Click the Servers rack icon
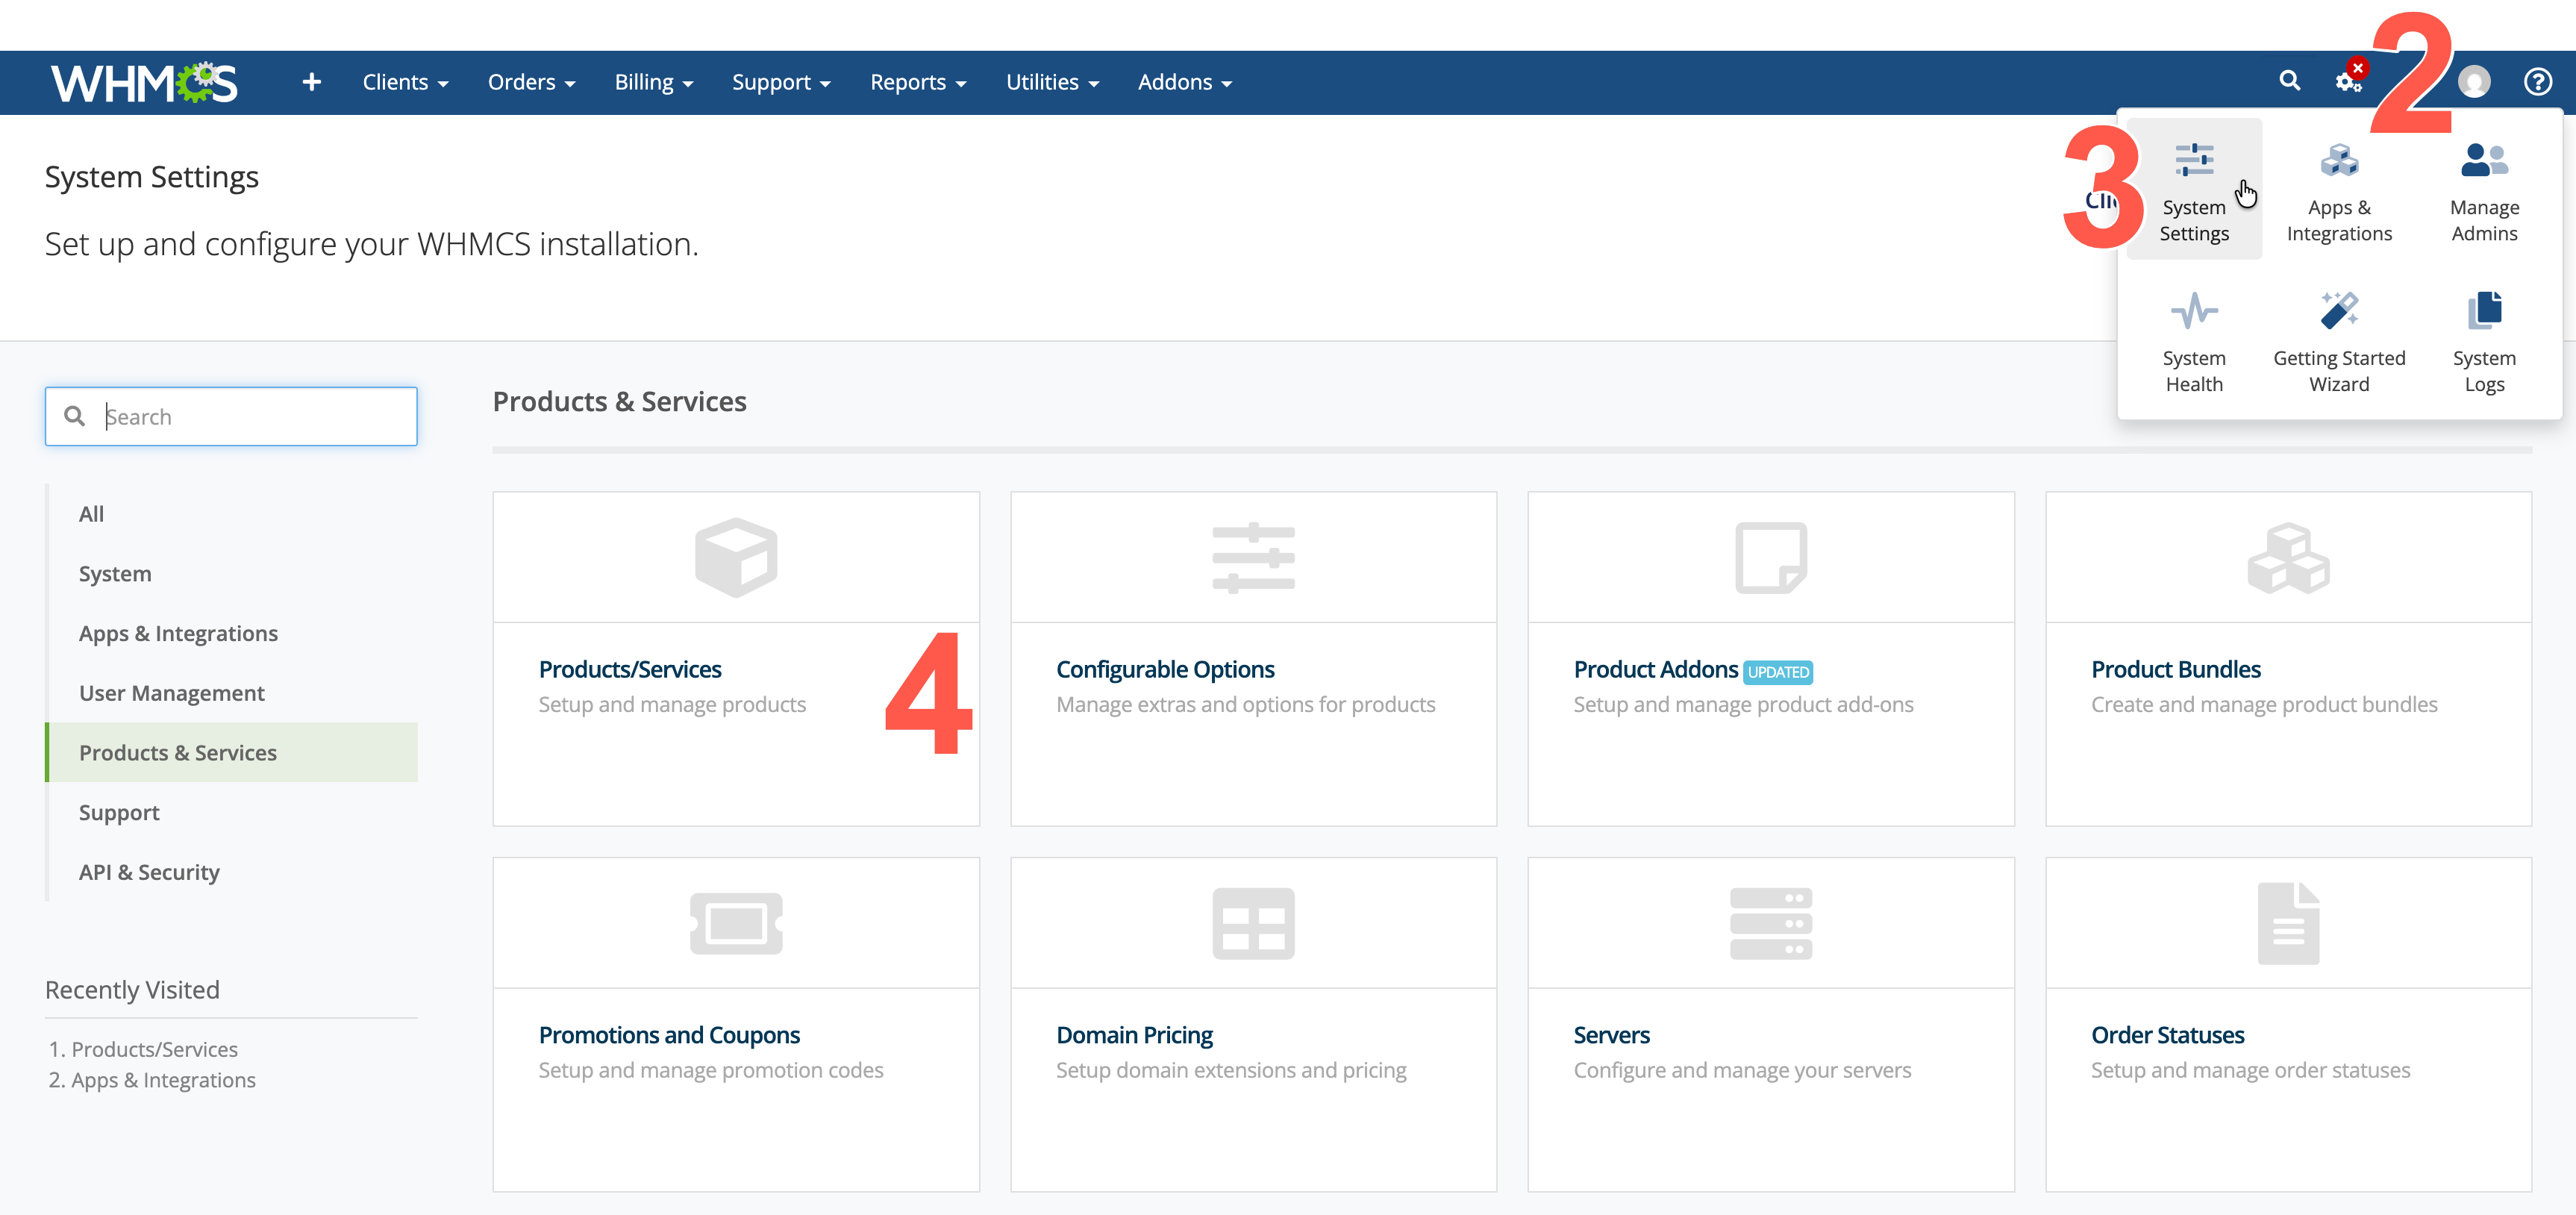 [1771, 923]
